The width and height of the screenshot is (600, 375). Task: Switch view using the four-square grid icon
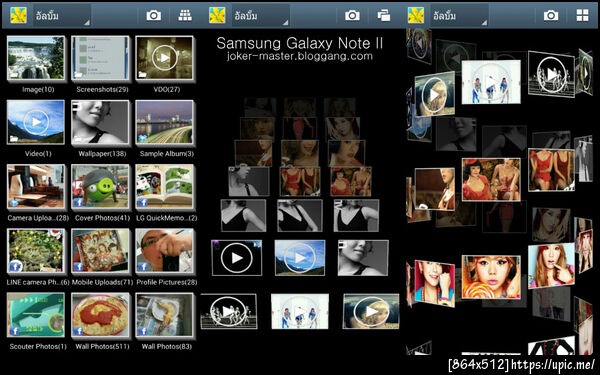[582, 15]
